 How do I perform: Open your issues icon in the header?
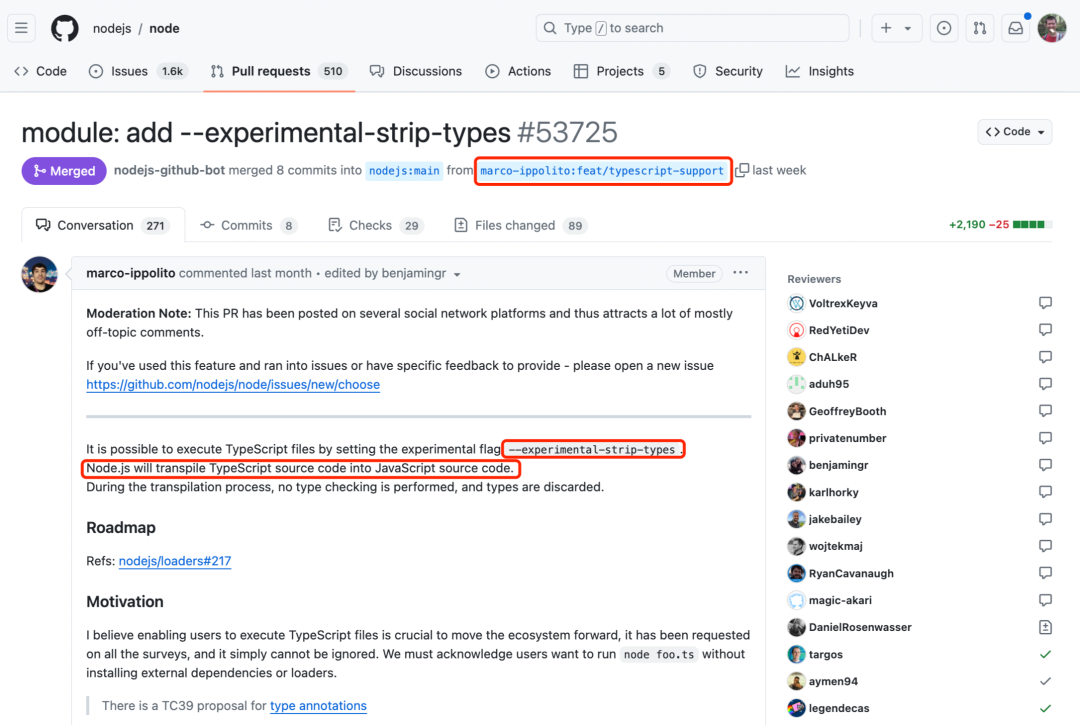click(944, 28)
